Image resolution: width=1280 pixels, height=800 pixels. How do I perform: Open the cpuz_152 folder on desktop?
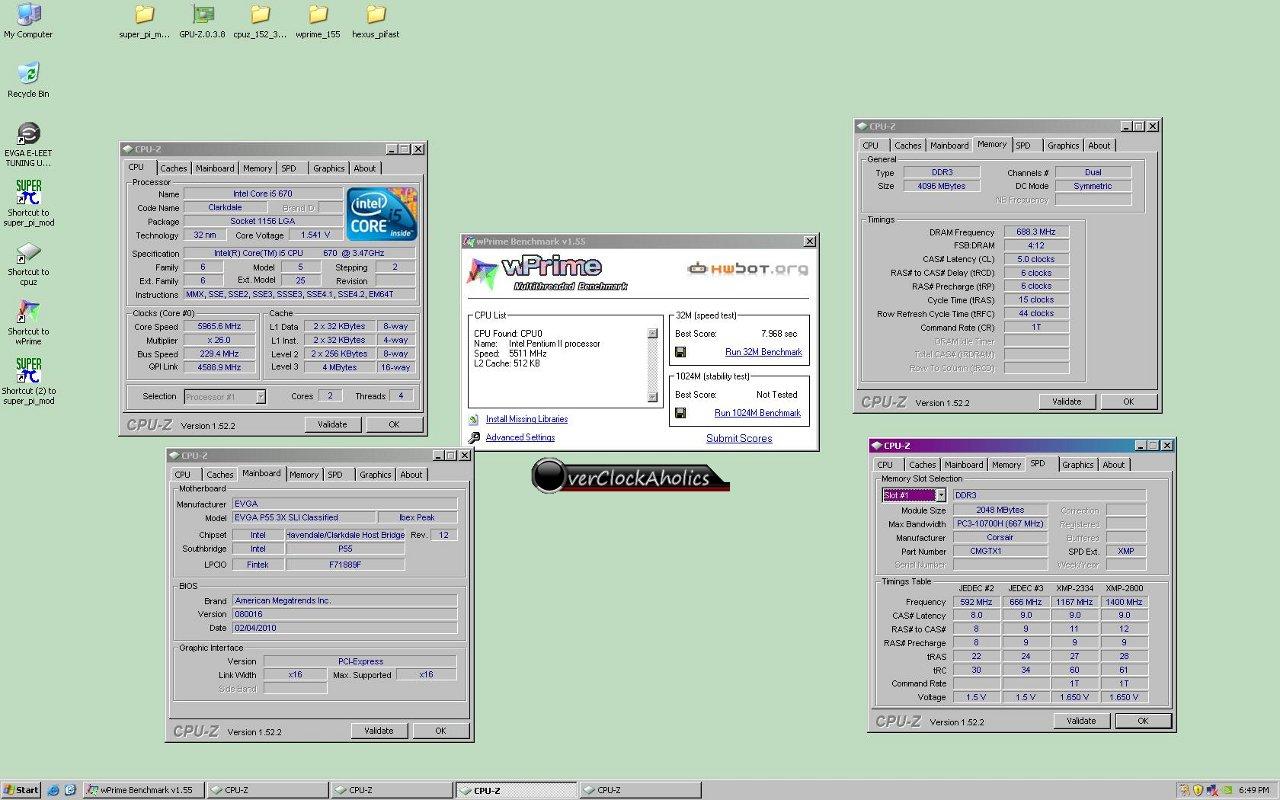[260, 21]
